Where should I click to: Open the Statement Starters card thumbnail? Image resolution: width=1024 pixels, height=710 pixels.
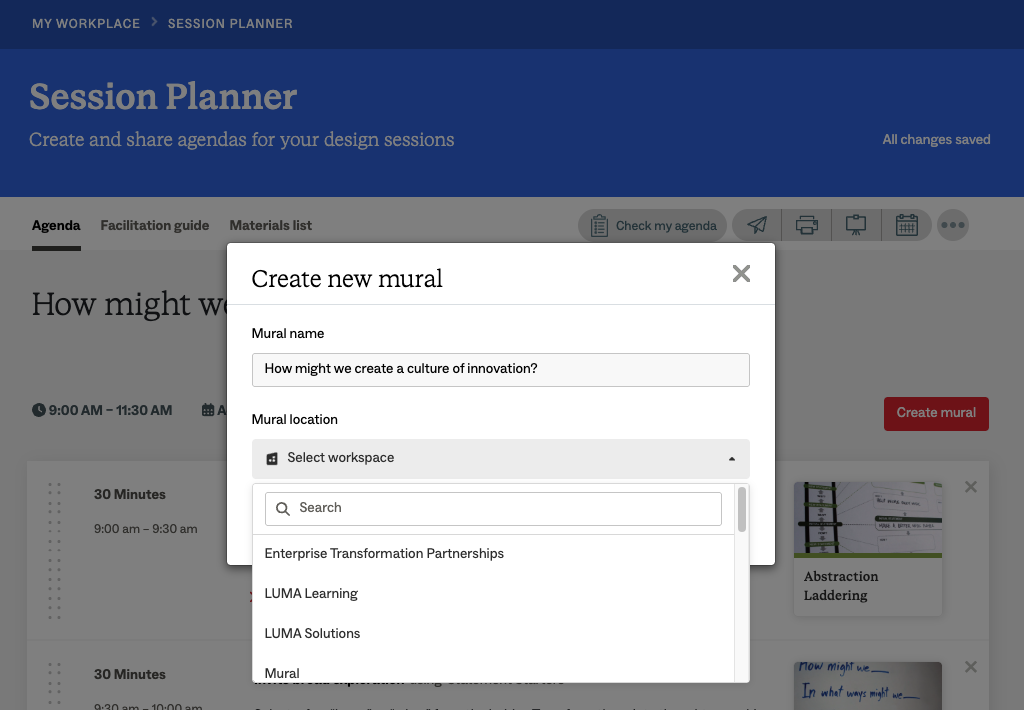pyautogui.click(x=868, y=686)
